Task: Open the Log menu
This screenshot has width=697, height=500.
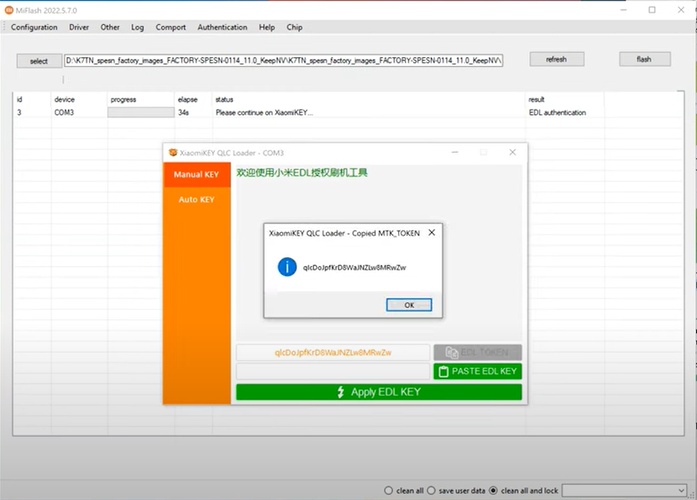Action: (137, 27)
